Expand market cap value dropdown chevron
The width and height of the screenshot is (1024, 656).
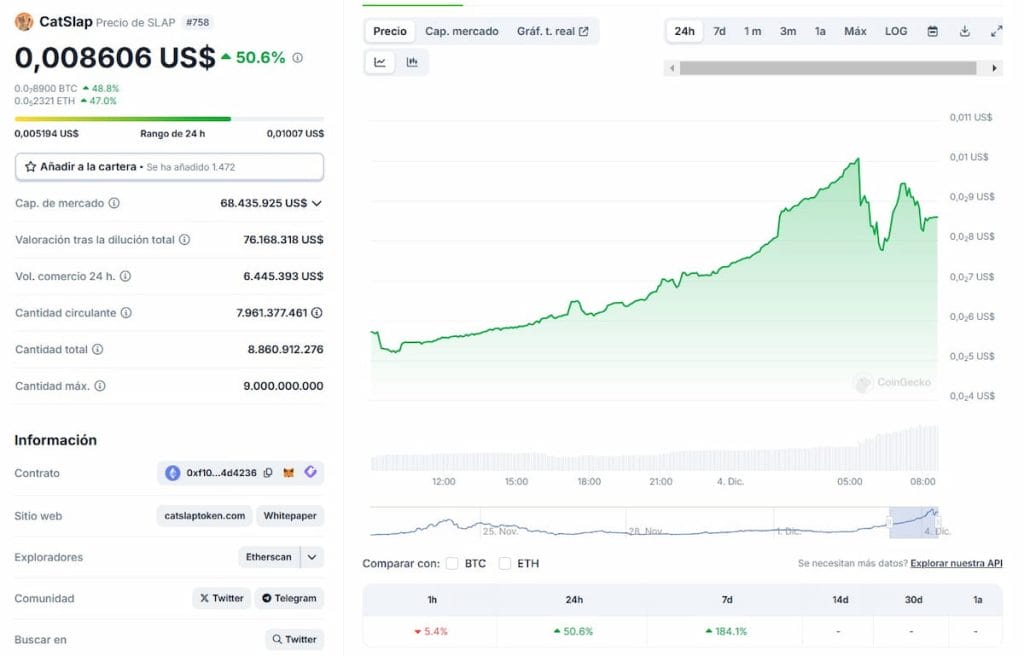(317, 203)
